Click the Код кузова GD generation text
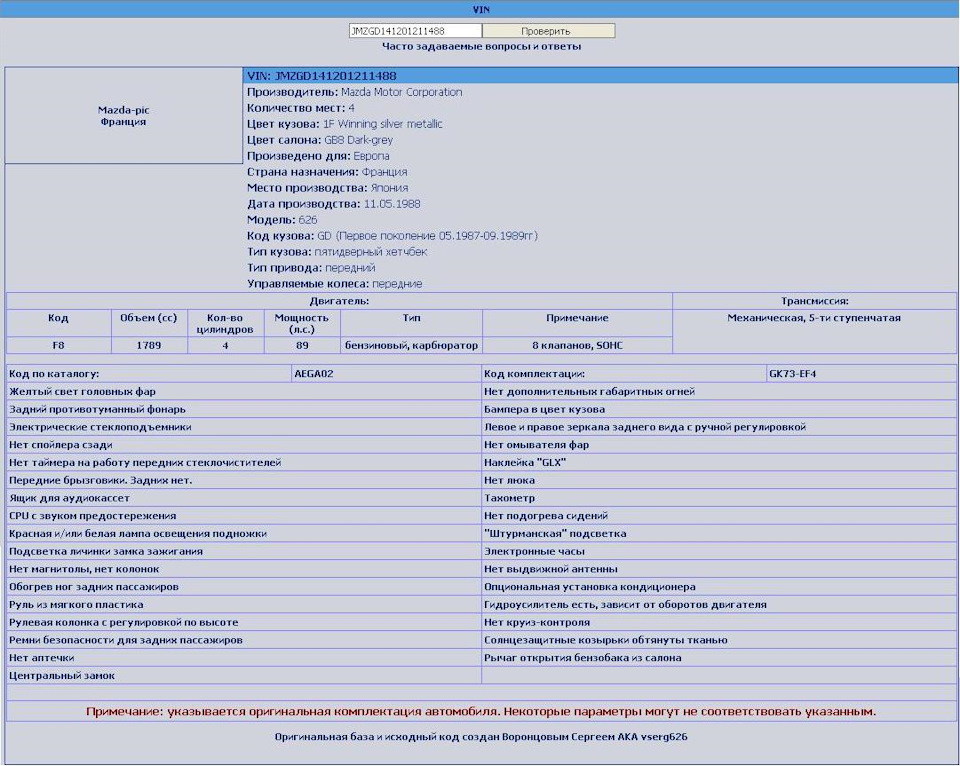Screen dimensions: 960x766 coord(392,236)
